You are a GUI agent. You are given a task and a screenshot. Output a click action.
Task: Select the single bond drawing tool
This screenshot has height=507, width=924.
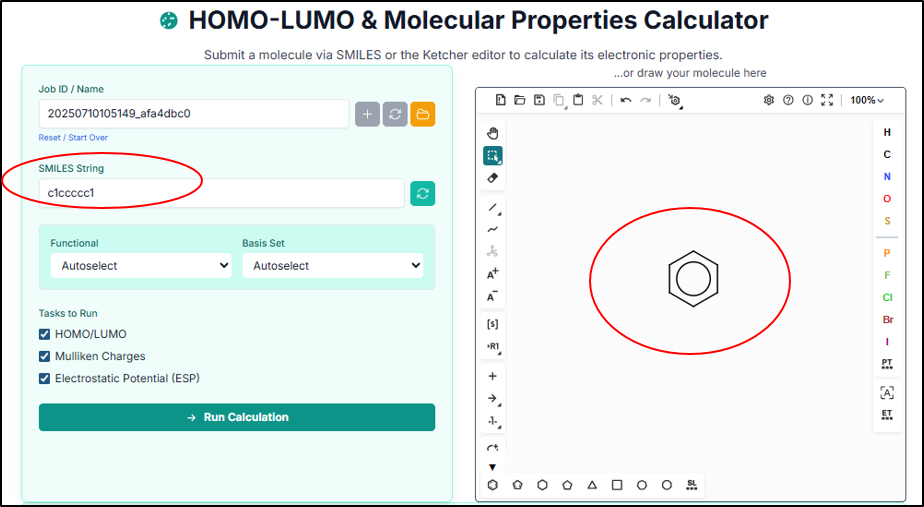point(492,208)
